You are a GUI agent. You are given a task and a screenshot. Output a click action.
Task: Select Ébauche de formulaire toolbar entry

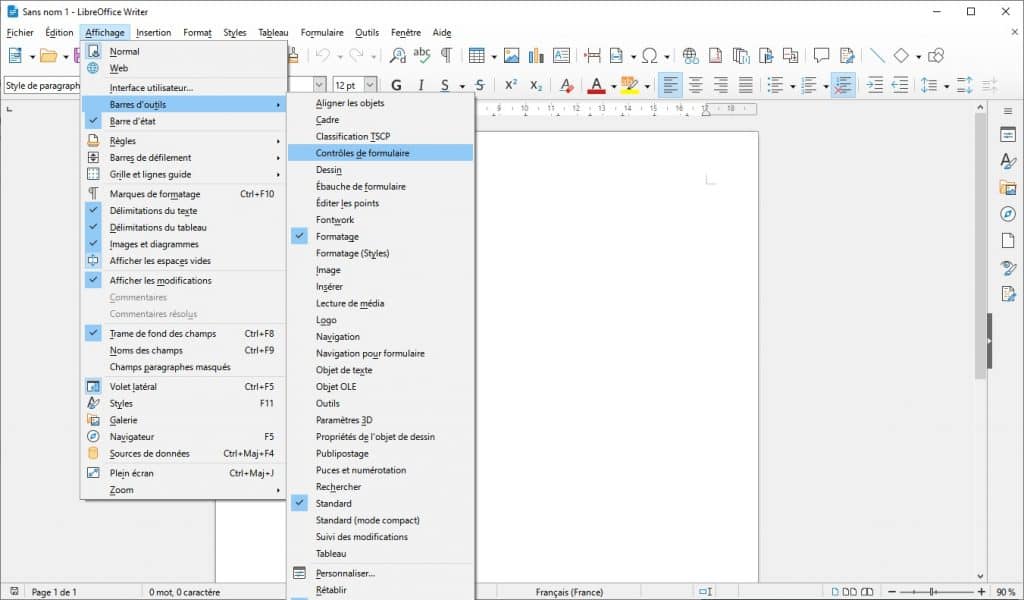pos(381,186)
